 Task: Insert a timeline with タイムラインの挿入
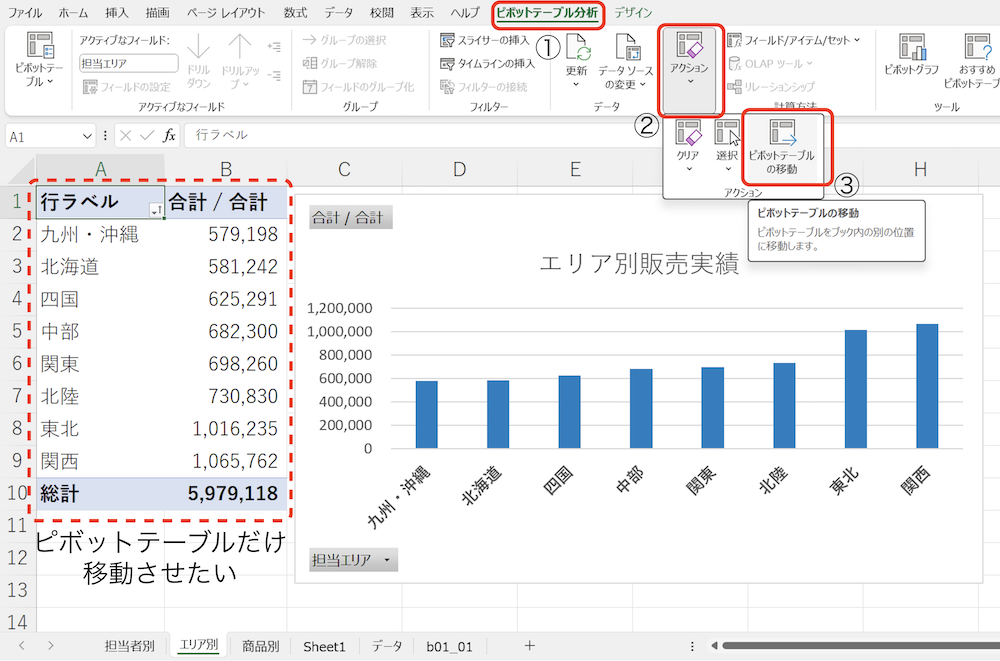click(487, 63)
